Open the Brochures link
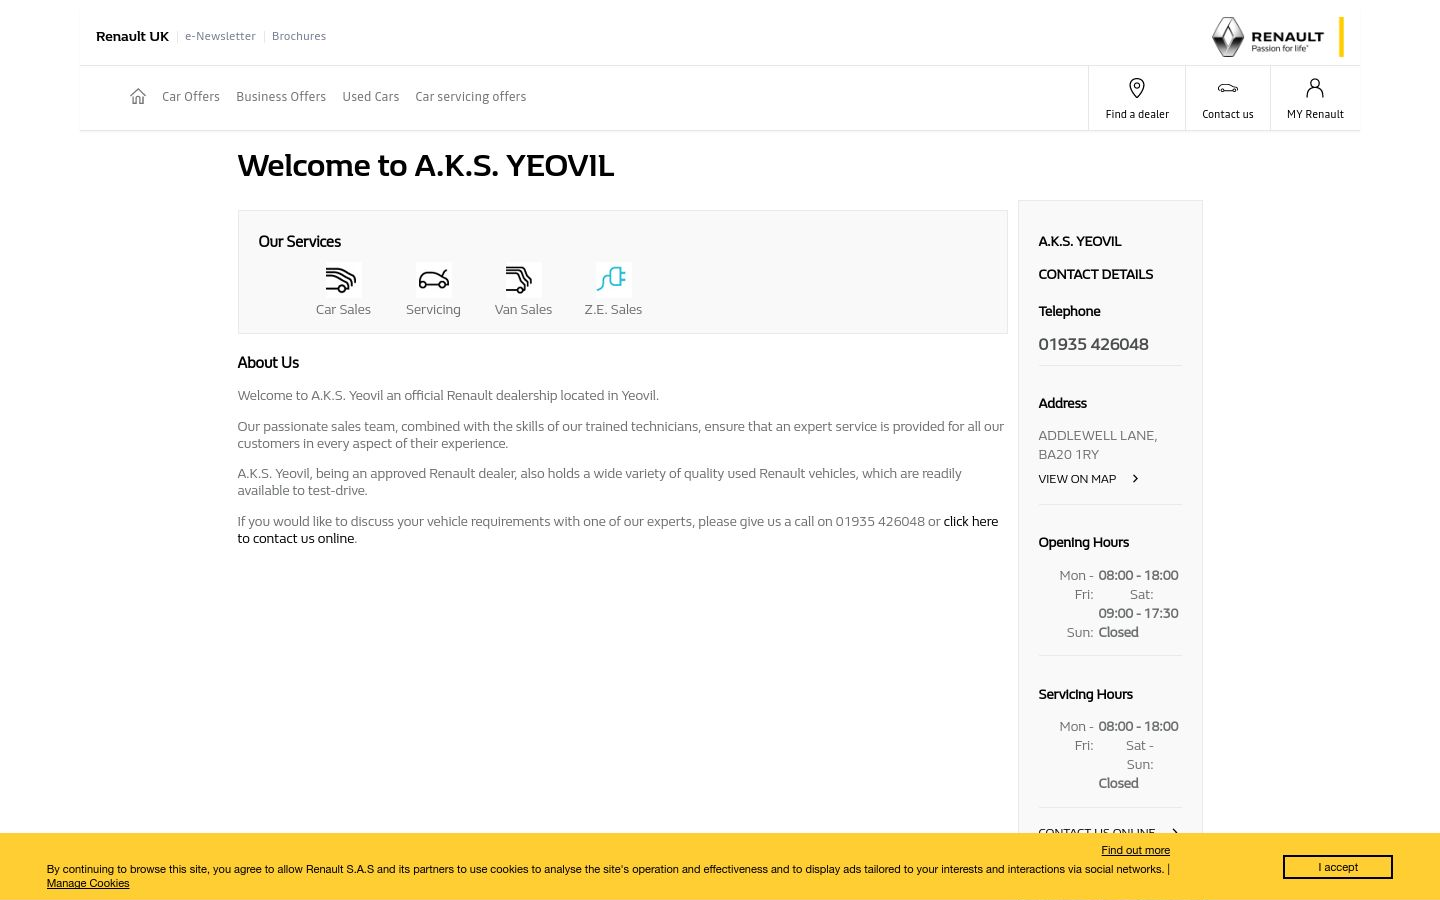Image resolution: width=1440 pixels, height=900 pixels. pyautogui.click(x=299, y=36)
